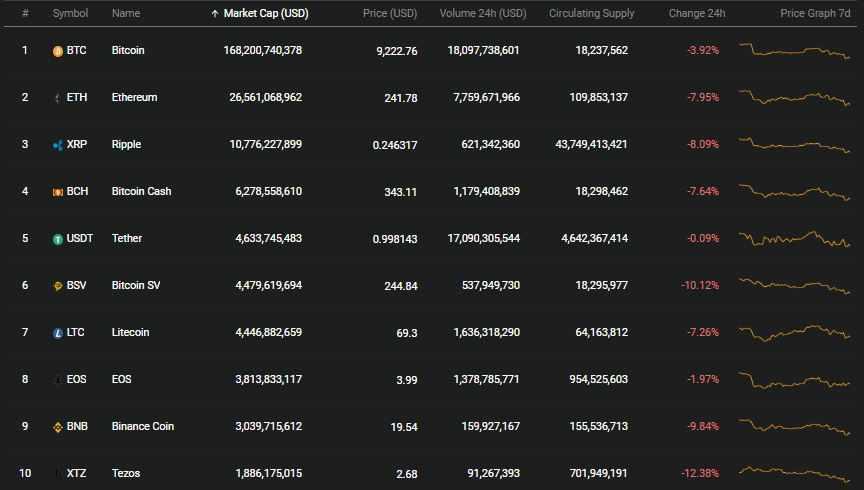Screen dimensions: 864x490
Task: Click the Bitcoin BTC coin icon
Action: 58,51
